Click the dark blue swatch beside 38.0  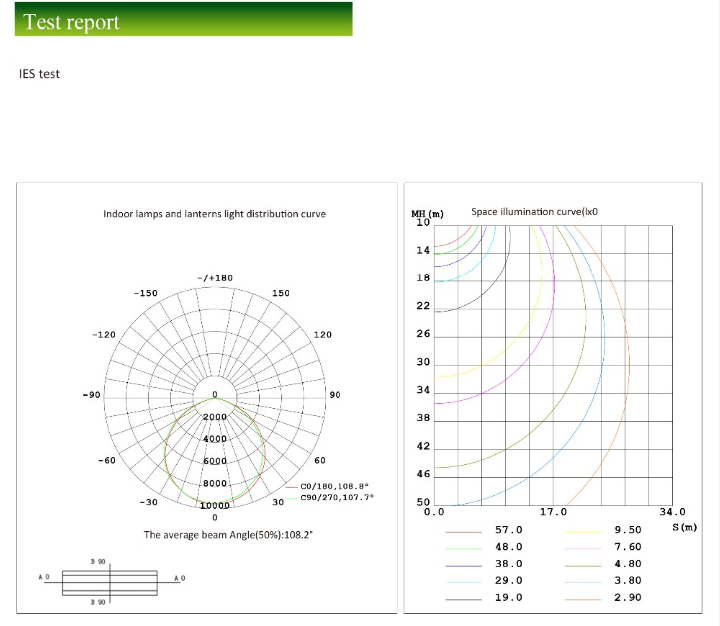tap(464, 566)
